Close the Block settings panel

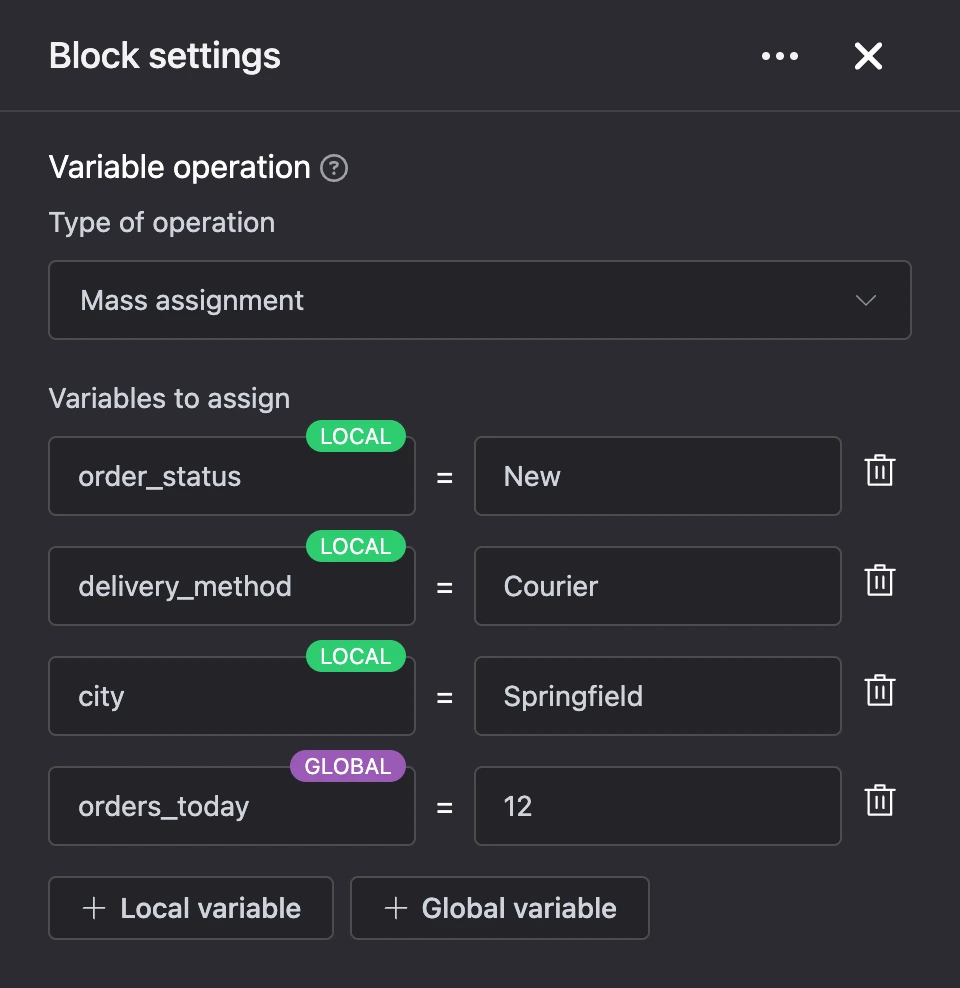tap(868, 56)
